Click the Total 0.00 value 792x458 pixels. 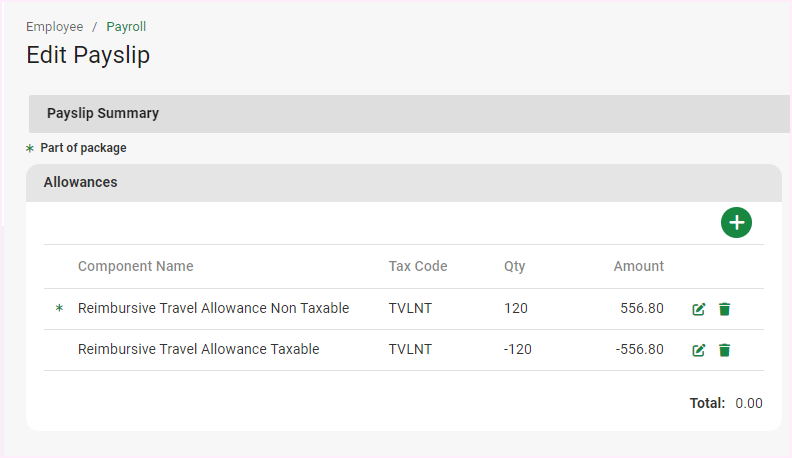[x=748, y=403]
